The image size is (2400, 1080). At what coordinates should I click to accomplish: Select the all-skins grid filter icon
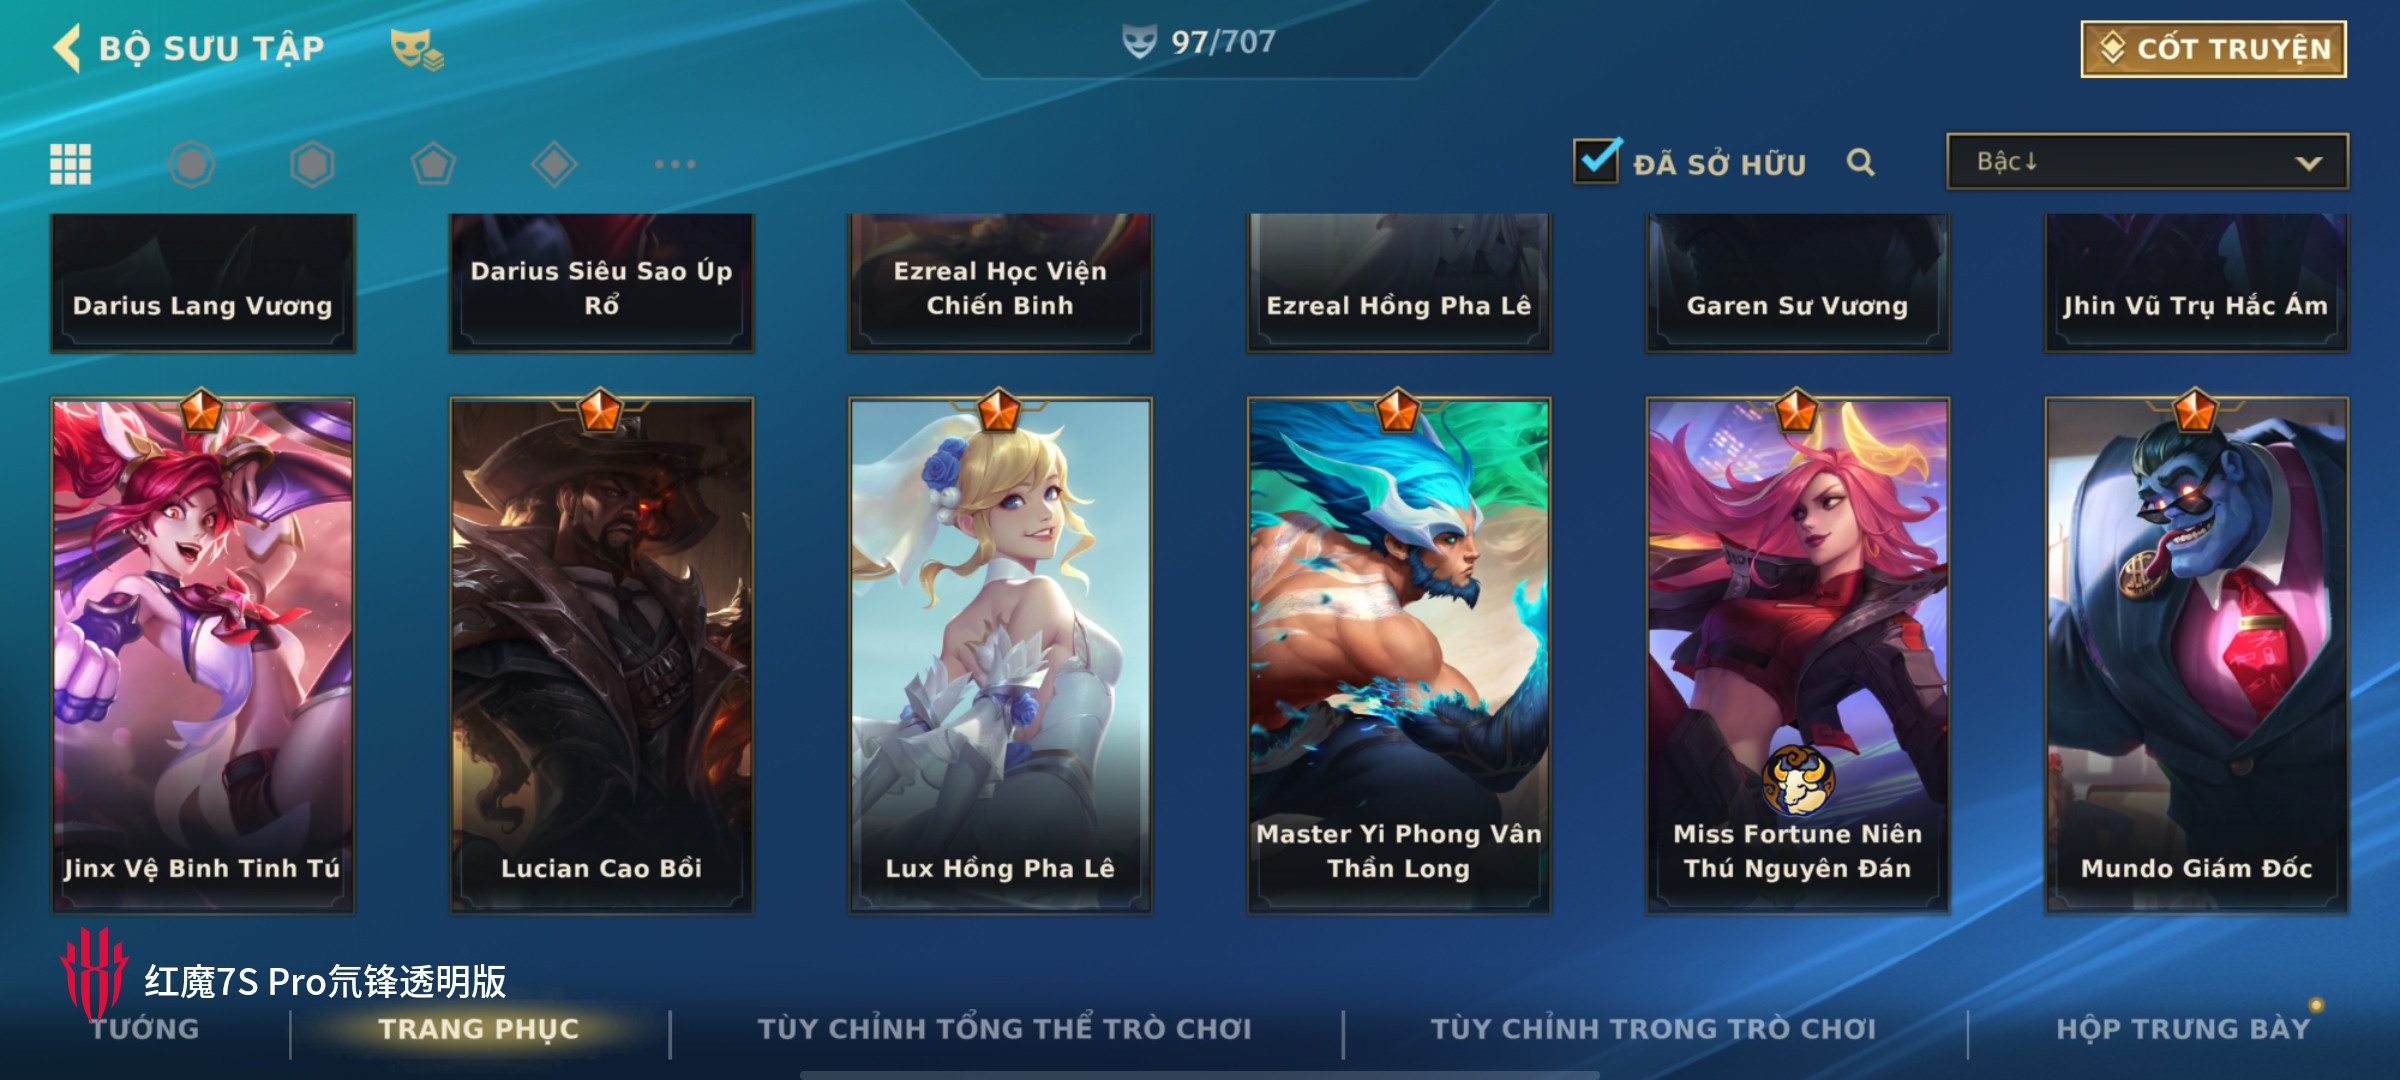tap(71, 164)
